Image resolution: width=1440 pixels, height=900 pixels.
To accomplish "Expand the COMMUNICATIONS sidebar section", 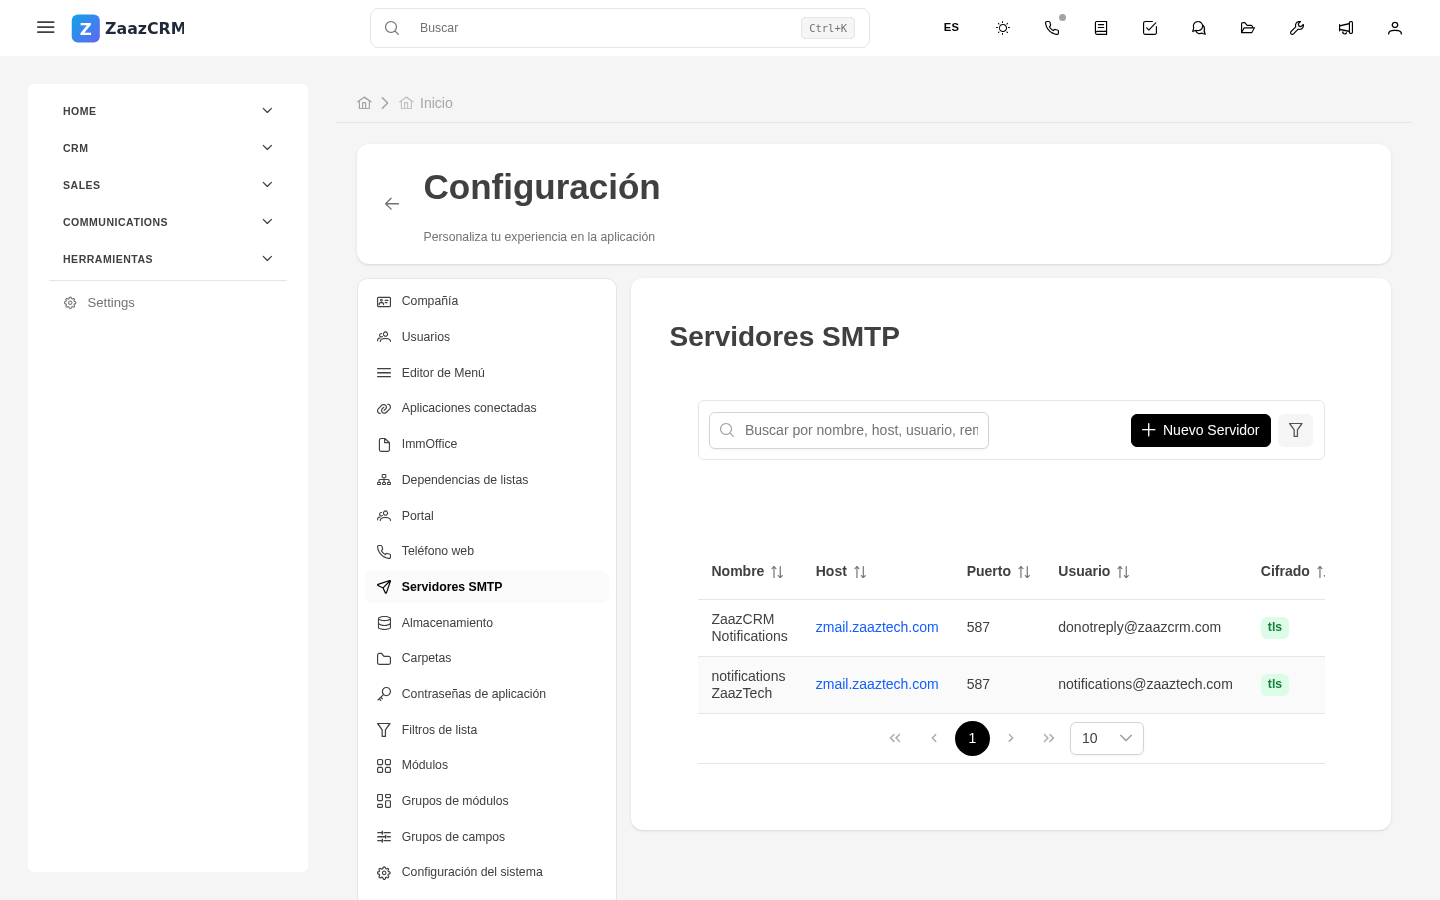I will click(168, 222).
